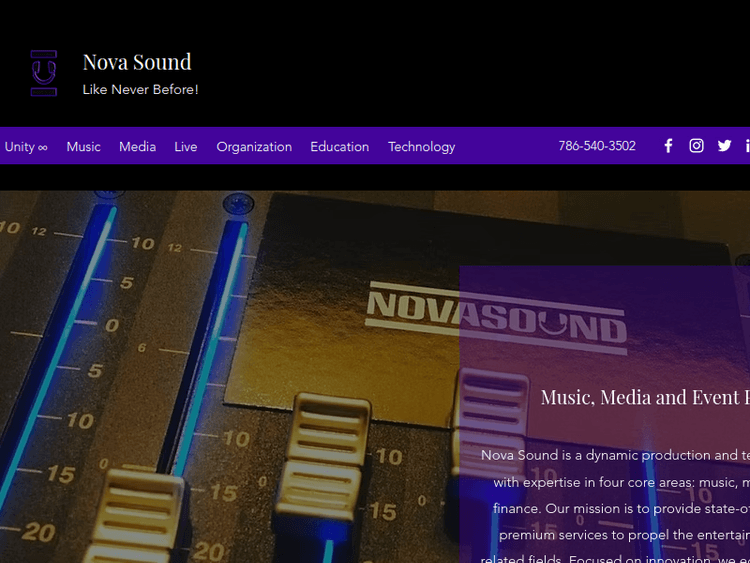Go to the Technology menu item
750x563 pixels.
[x=421, y=147]
